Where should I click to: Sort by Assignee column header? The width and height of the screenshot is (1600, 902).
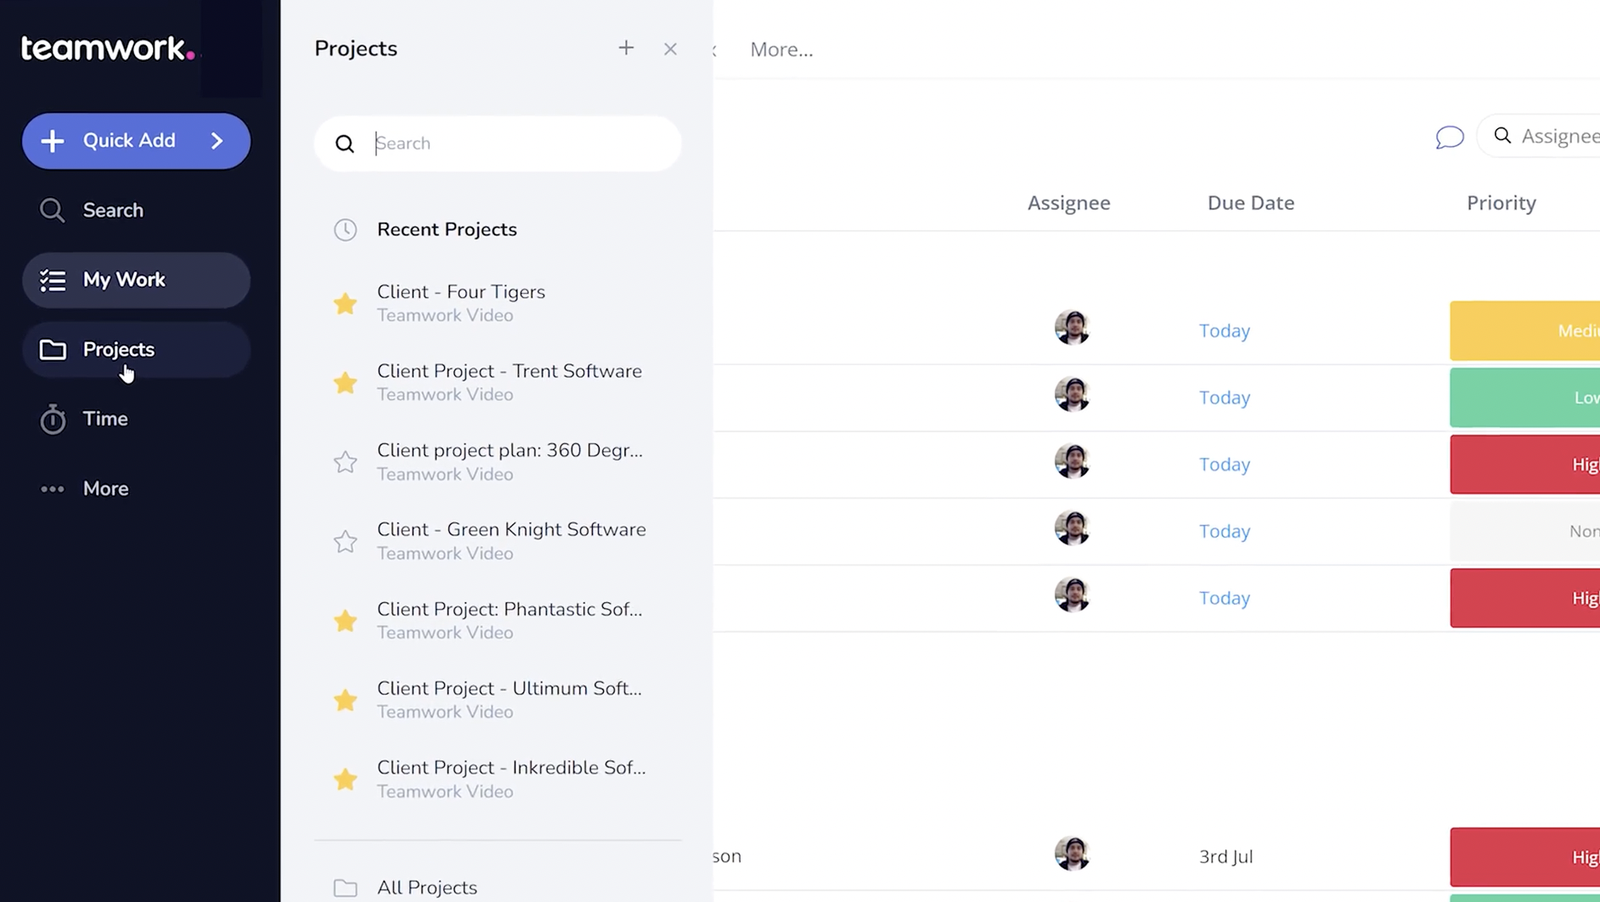click(x=1069, y=203)
